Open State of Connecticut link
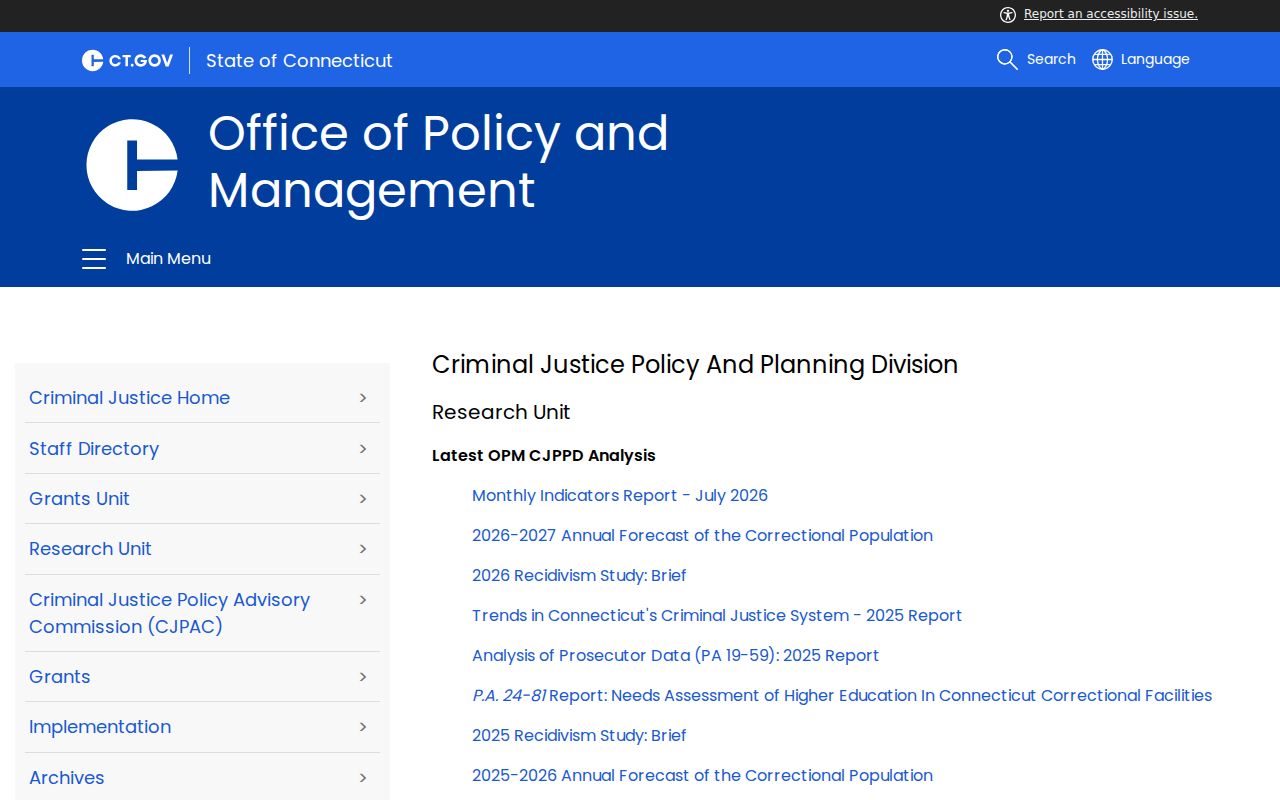This screenshot has height=800, width=1280. [299, 60]
